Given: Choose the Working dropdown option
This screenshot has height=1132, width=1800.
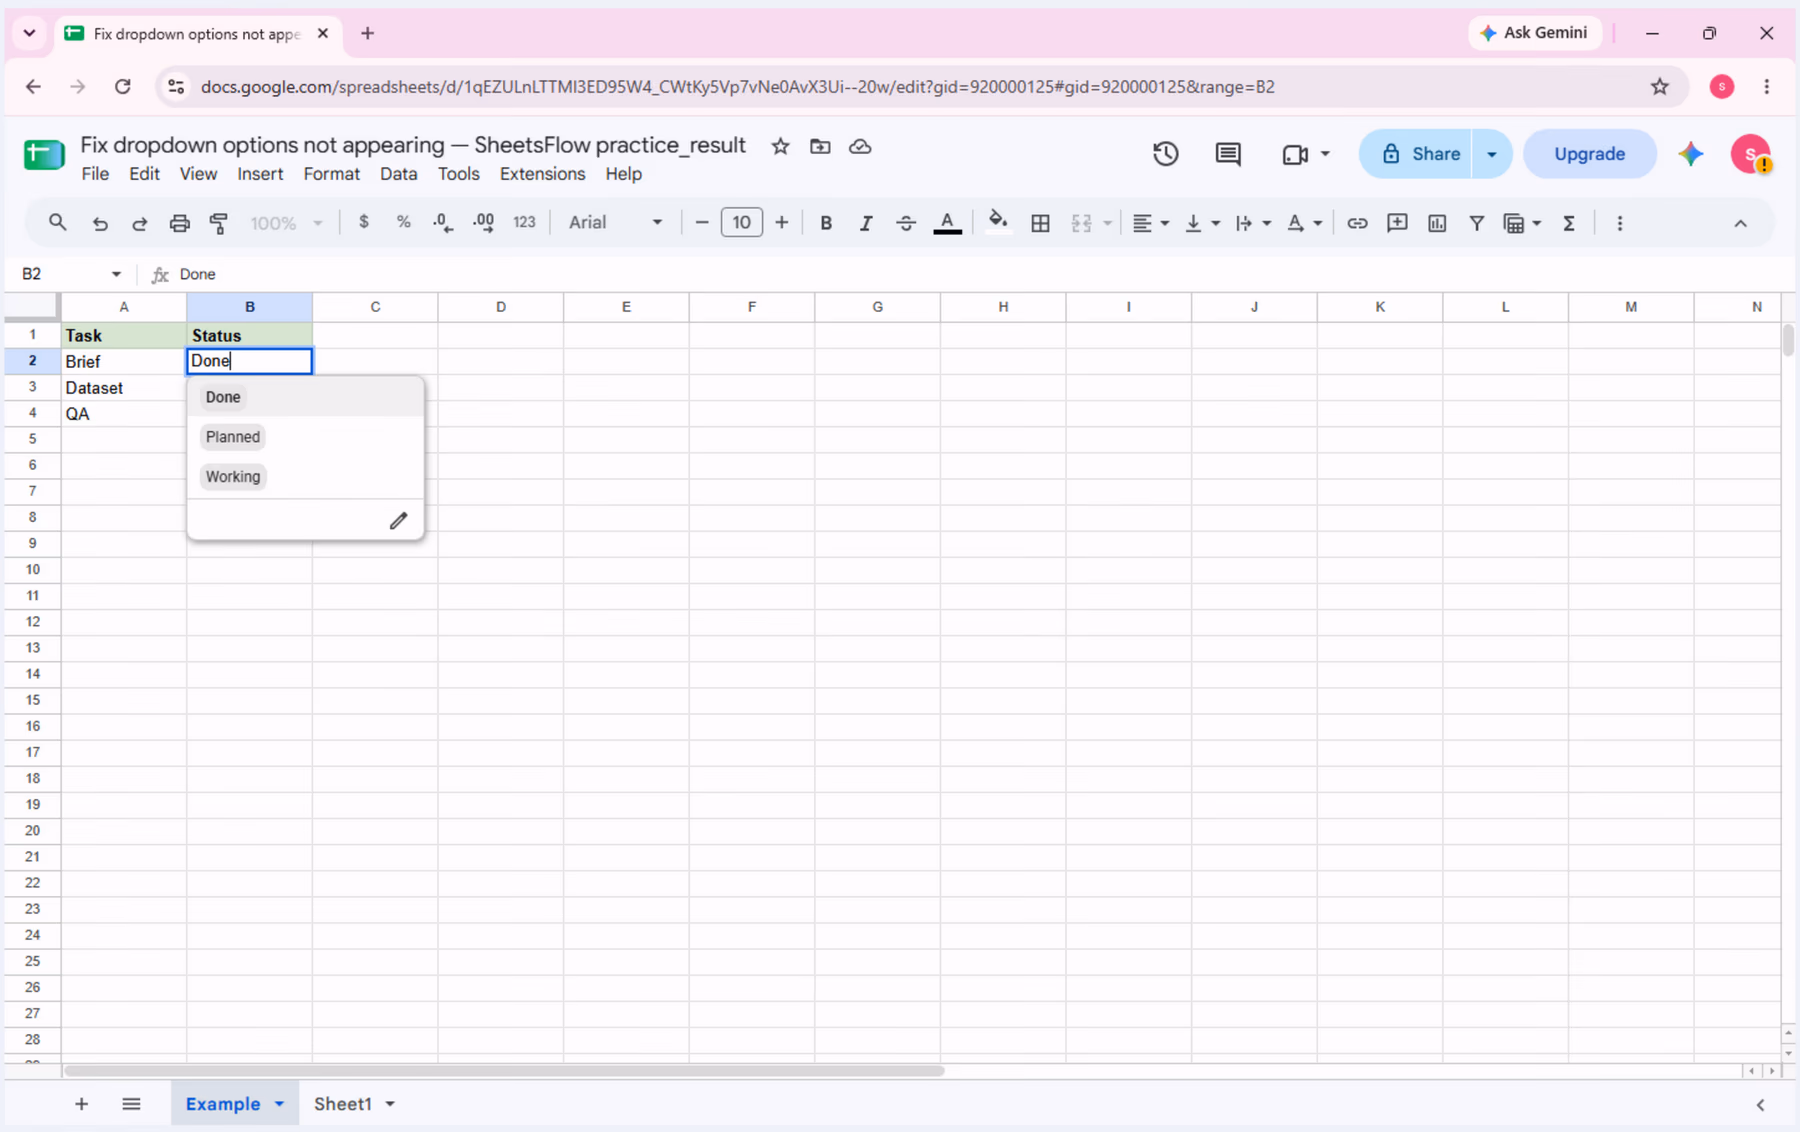Looking at the screenshot, I should [x=233, y=477].
